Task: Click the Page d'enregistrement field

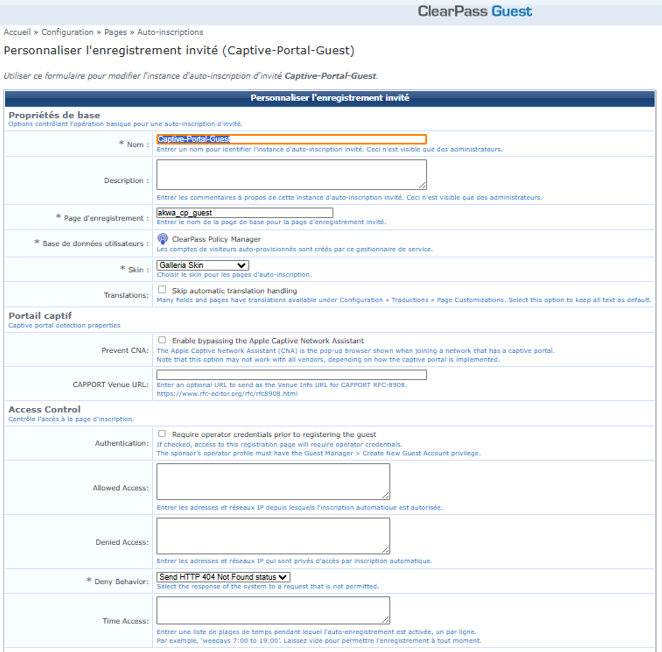Action: 244,213
